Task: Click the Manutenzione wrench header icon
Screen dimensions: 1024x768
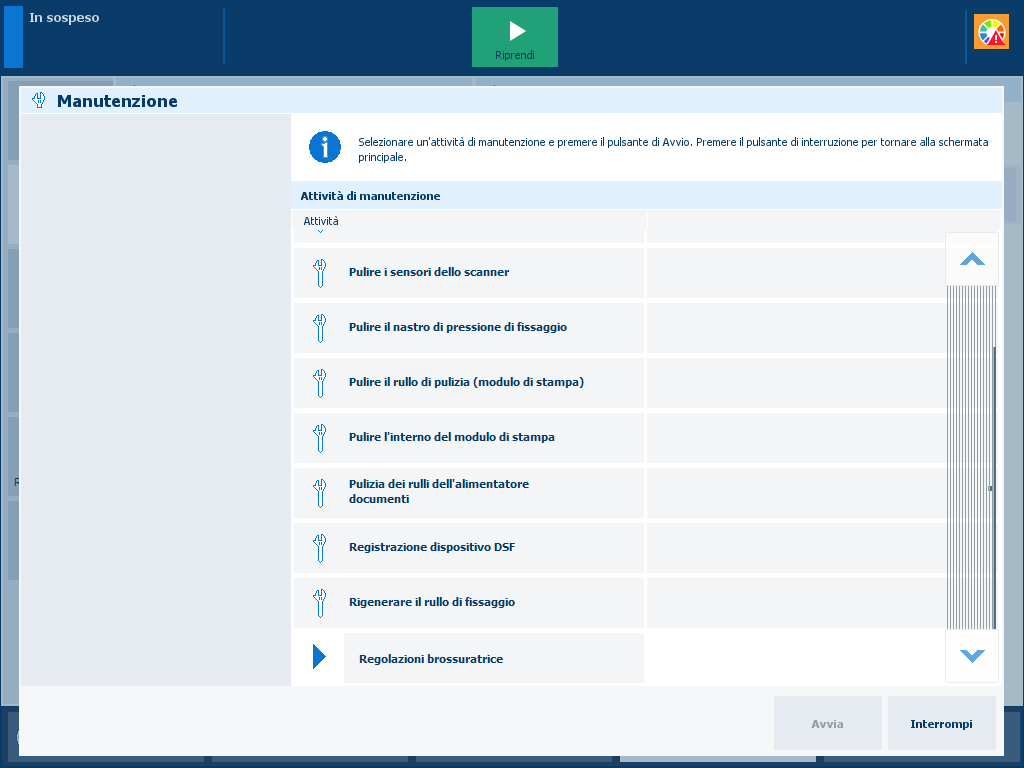Action: tap(39, 101)
